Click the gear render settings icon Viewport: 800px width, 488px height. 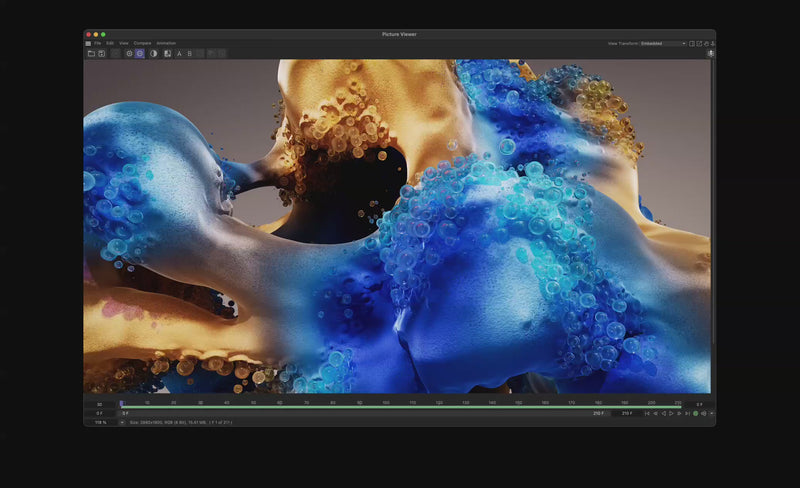(x=129, y=53)
